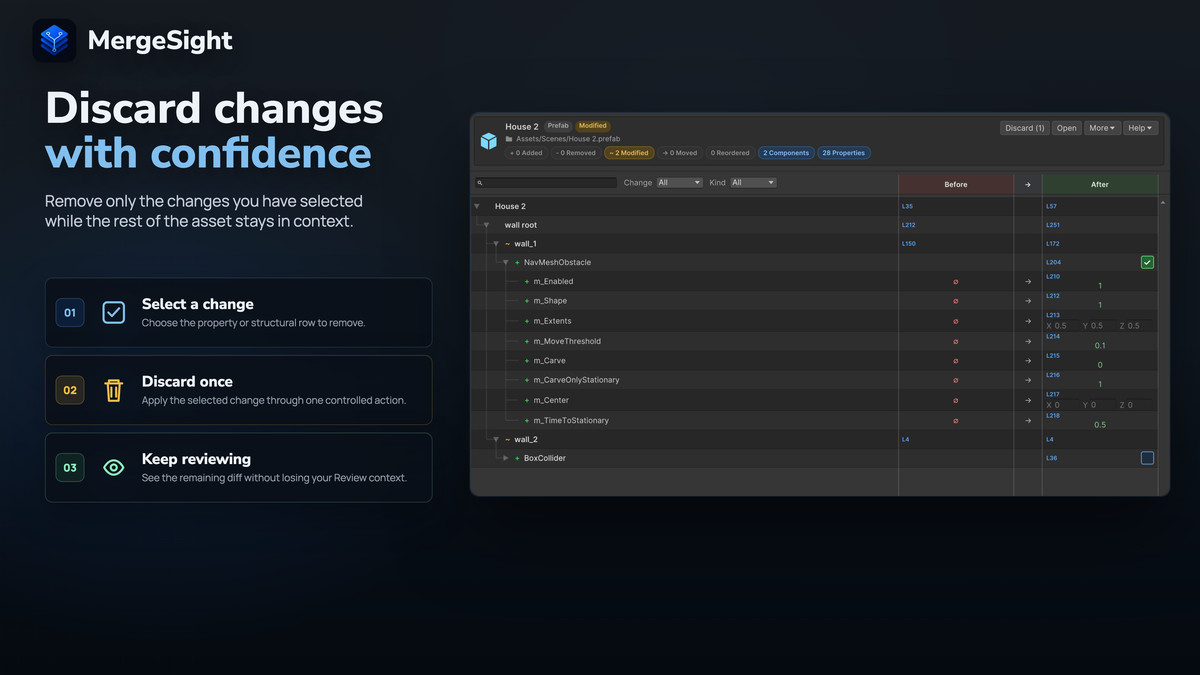
Task: Click the arrow in the m_Carve row
Action: click(x=1028, y=361)
